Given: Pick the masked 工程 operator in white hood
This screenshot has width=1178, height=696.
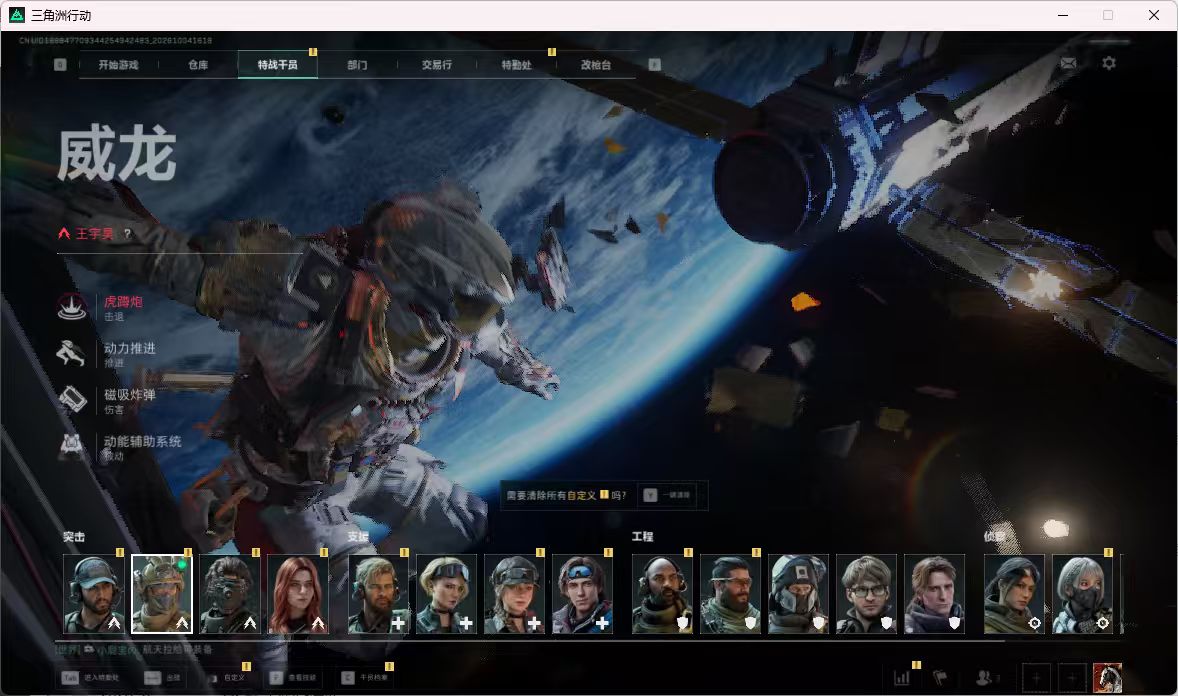Looking at the screenshot, I should pyautogui.click(x=799, y=594).
